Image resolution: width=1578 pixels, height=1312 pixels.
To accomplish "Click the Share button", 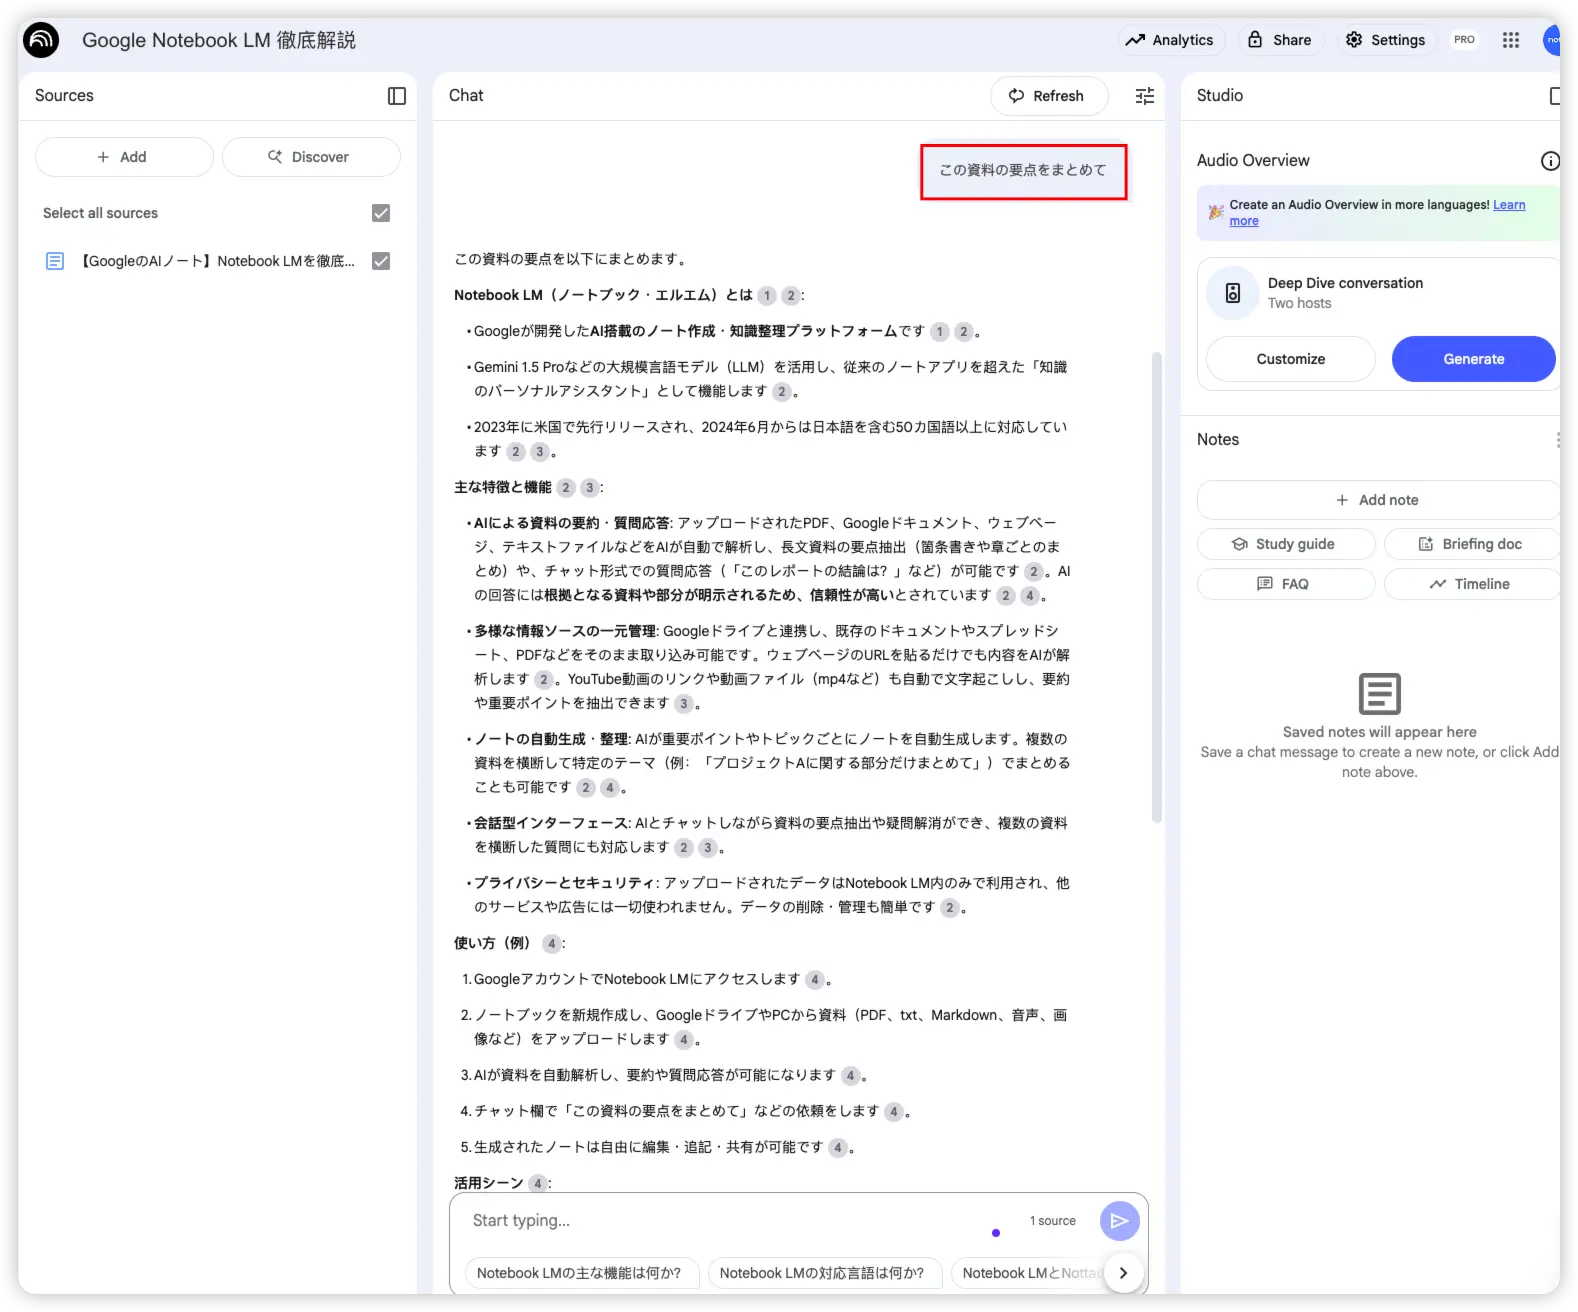I will pyautogui.click(x=1279, y=40).
